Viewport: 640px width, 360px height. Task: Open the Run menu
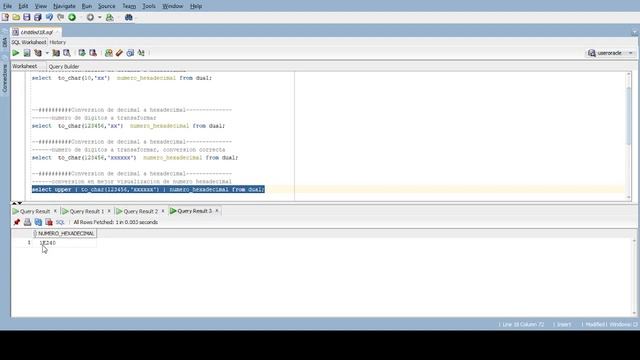[x=87, y=6]
